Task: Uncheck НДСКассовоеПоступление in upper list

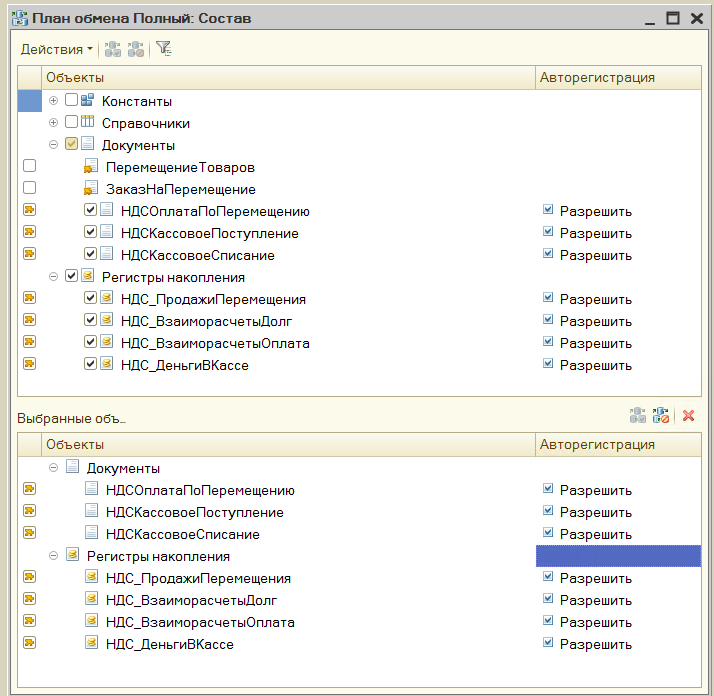Action: pyautogui.click(x=90, y=231)
